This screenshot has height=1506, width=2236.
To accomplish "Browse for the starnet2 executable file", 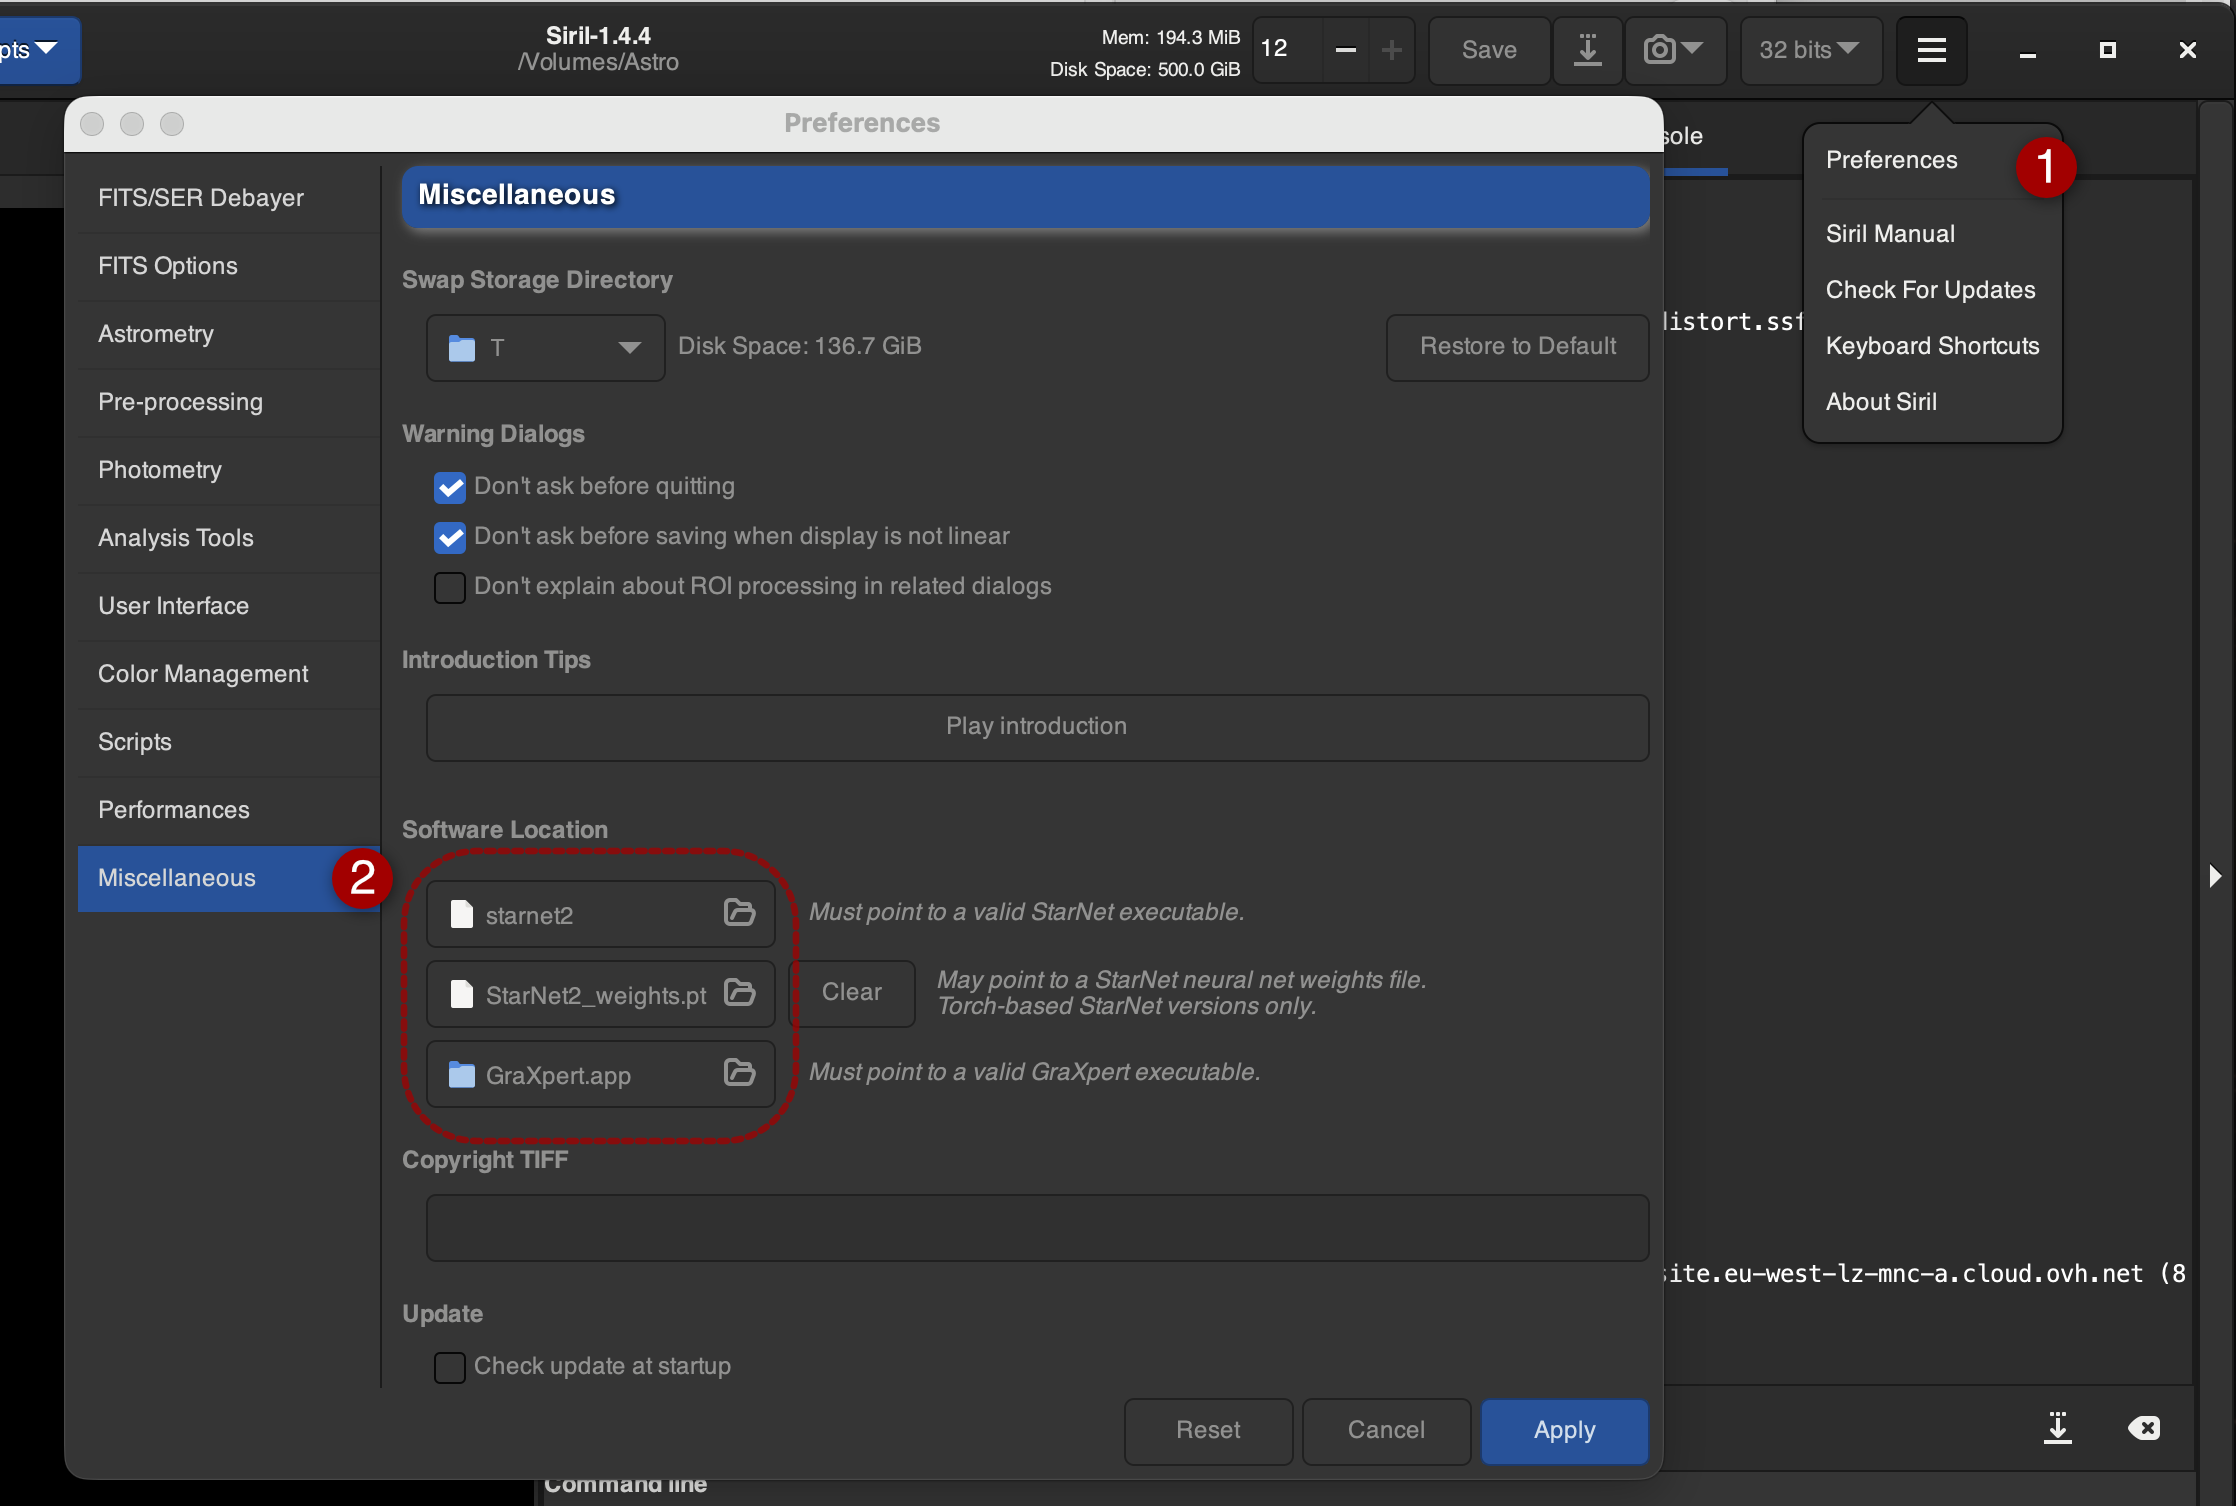I will 739,913.
